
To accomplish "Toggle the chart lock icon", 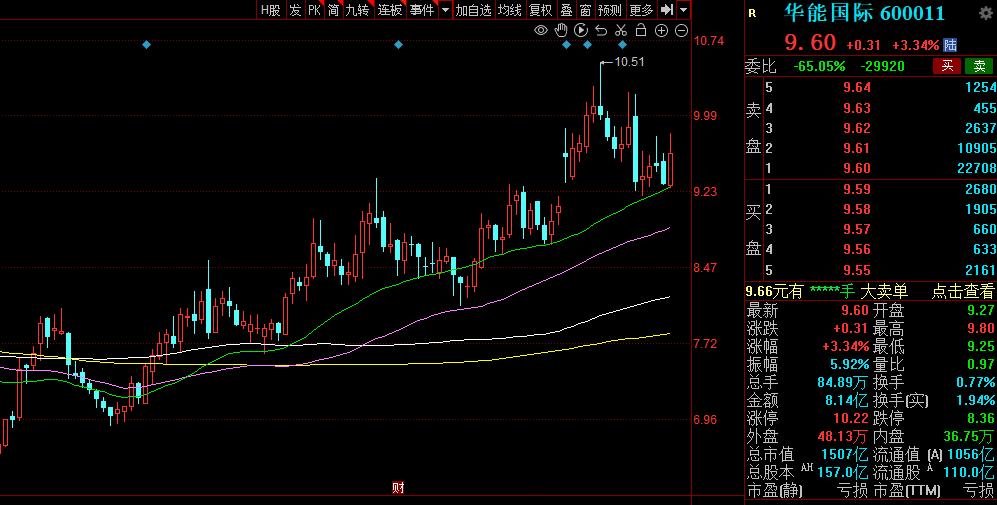I will [x=641, y=31].
